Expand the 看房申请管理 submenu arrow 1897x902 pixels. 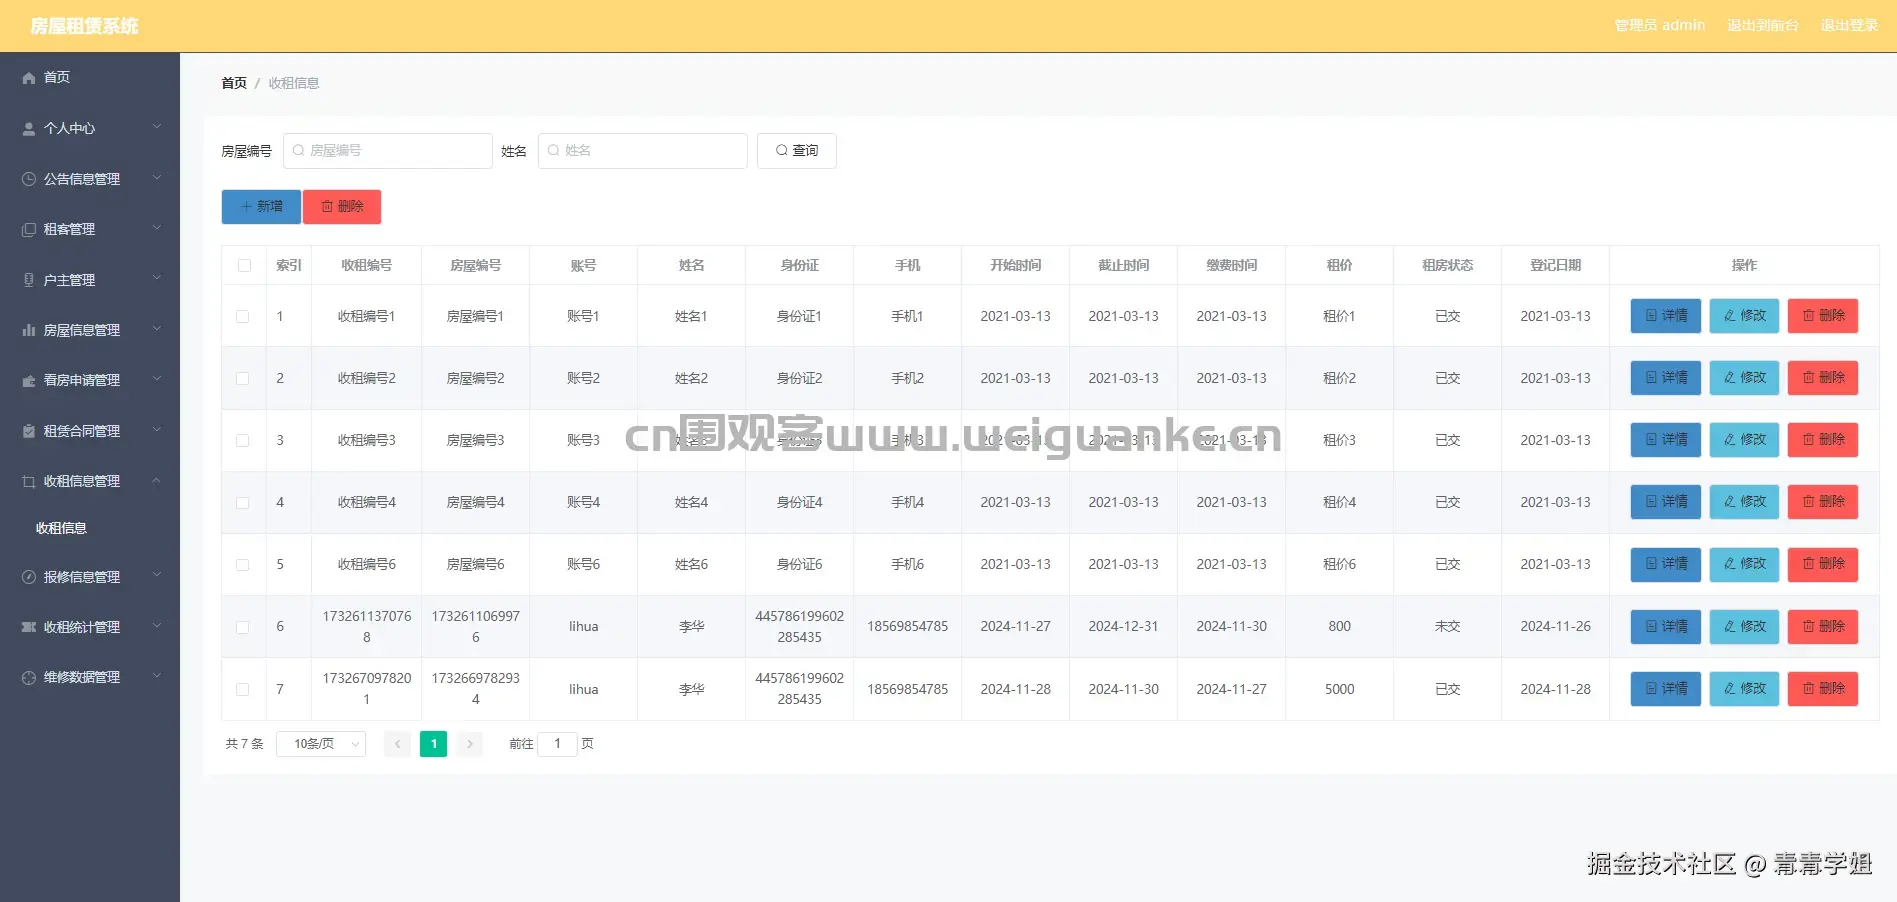(x=157, y=379)
